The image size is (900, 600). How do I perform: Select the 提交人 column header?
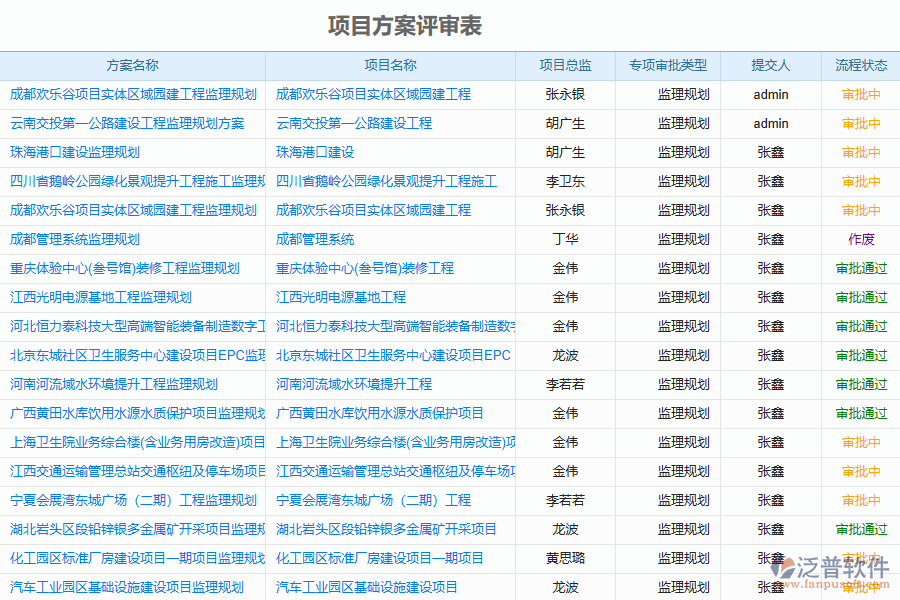[771, 65]
